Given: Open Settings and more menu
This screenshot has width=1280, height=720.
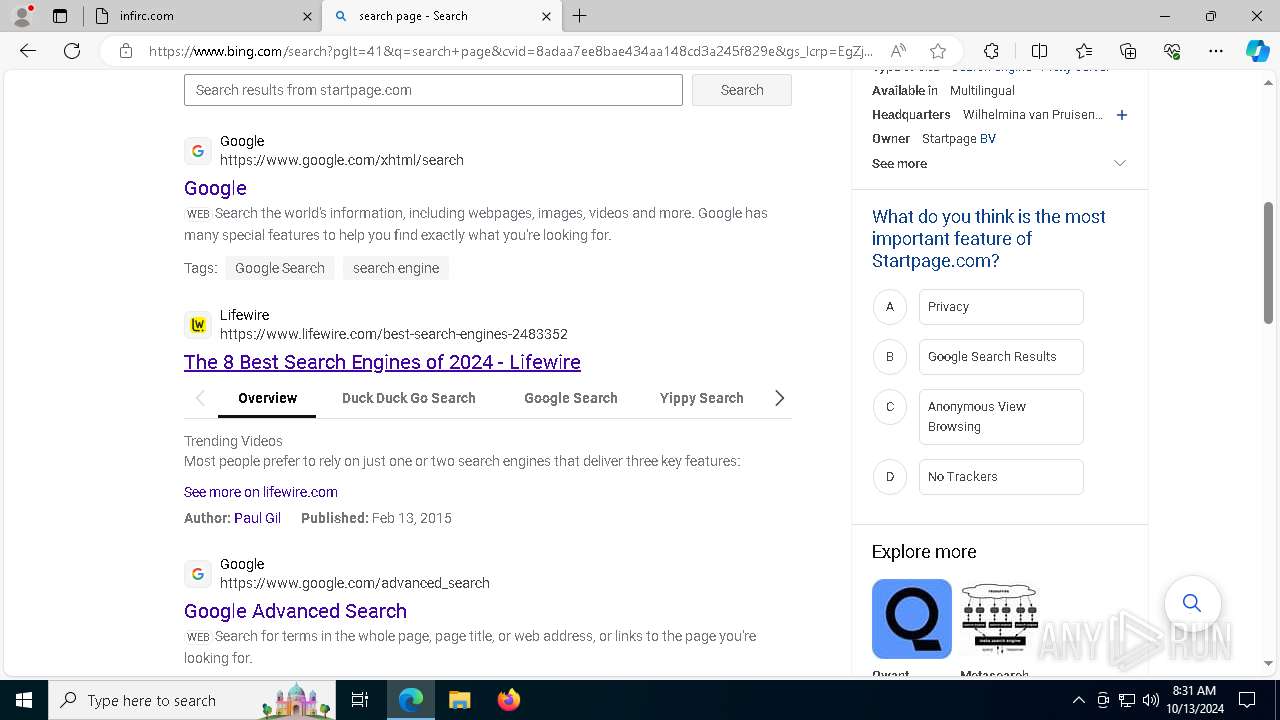Looking at the screenshot, I should coord(1216,51).
